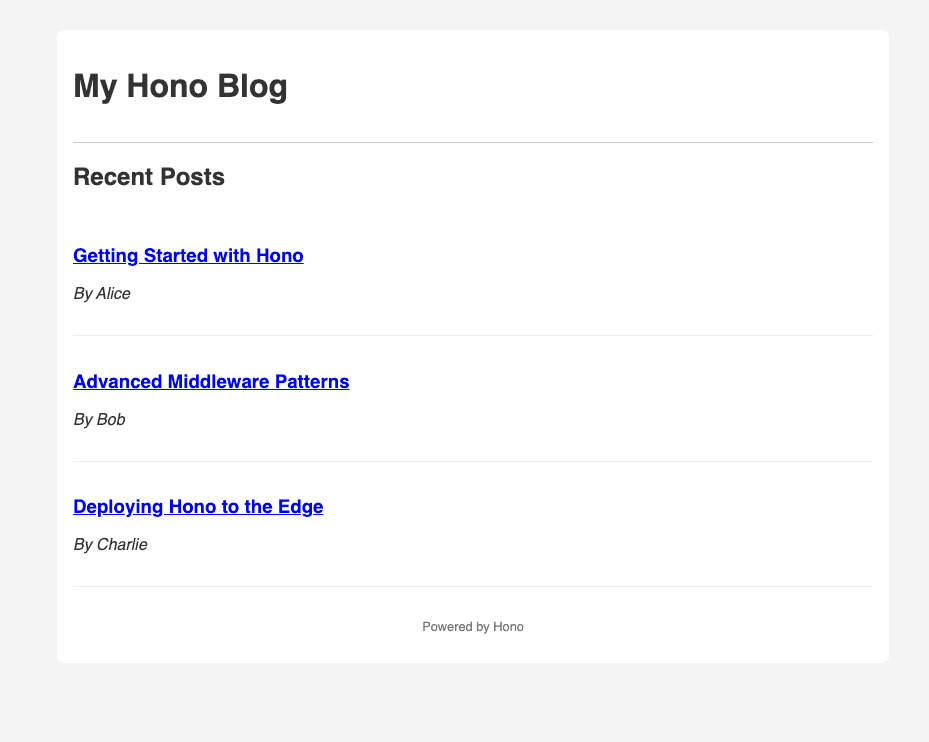
Task: Open the "Getting Started with Hono" post
Action: [188, 256]
